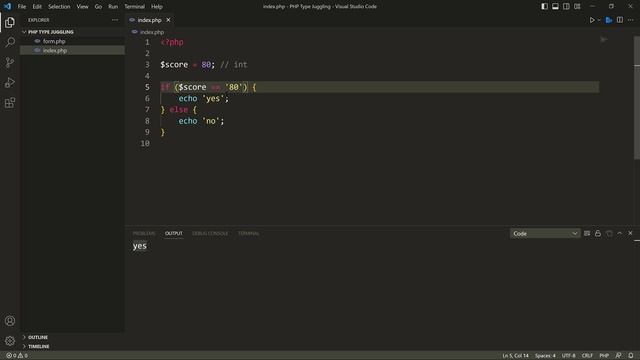Select index.php in the explorer tree
The height and width of the screenshot is (360, 640).
[55, 50]
